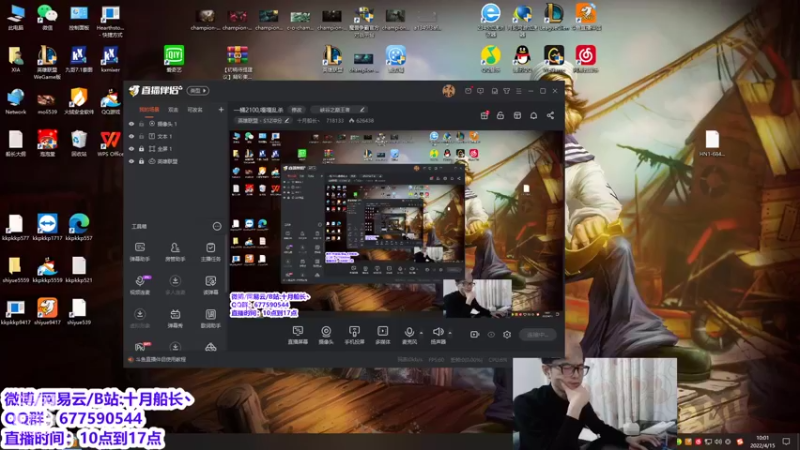Click the notification bell in streaming app

(x=533, y=115)
